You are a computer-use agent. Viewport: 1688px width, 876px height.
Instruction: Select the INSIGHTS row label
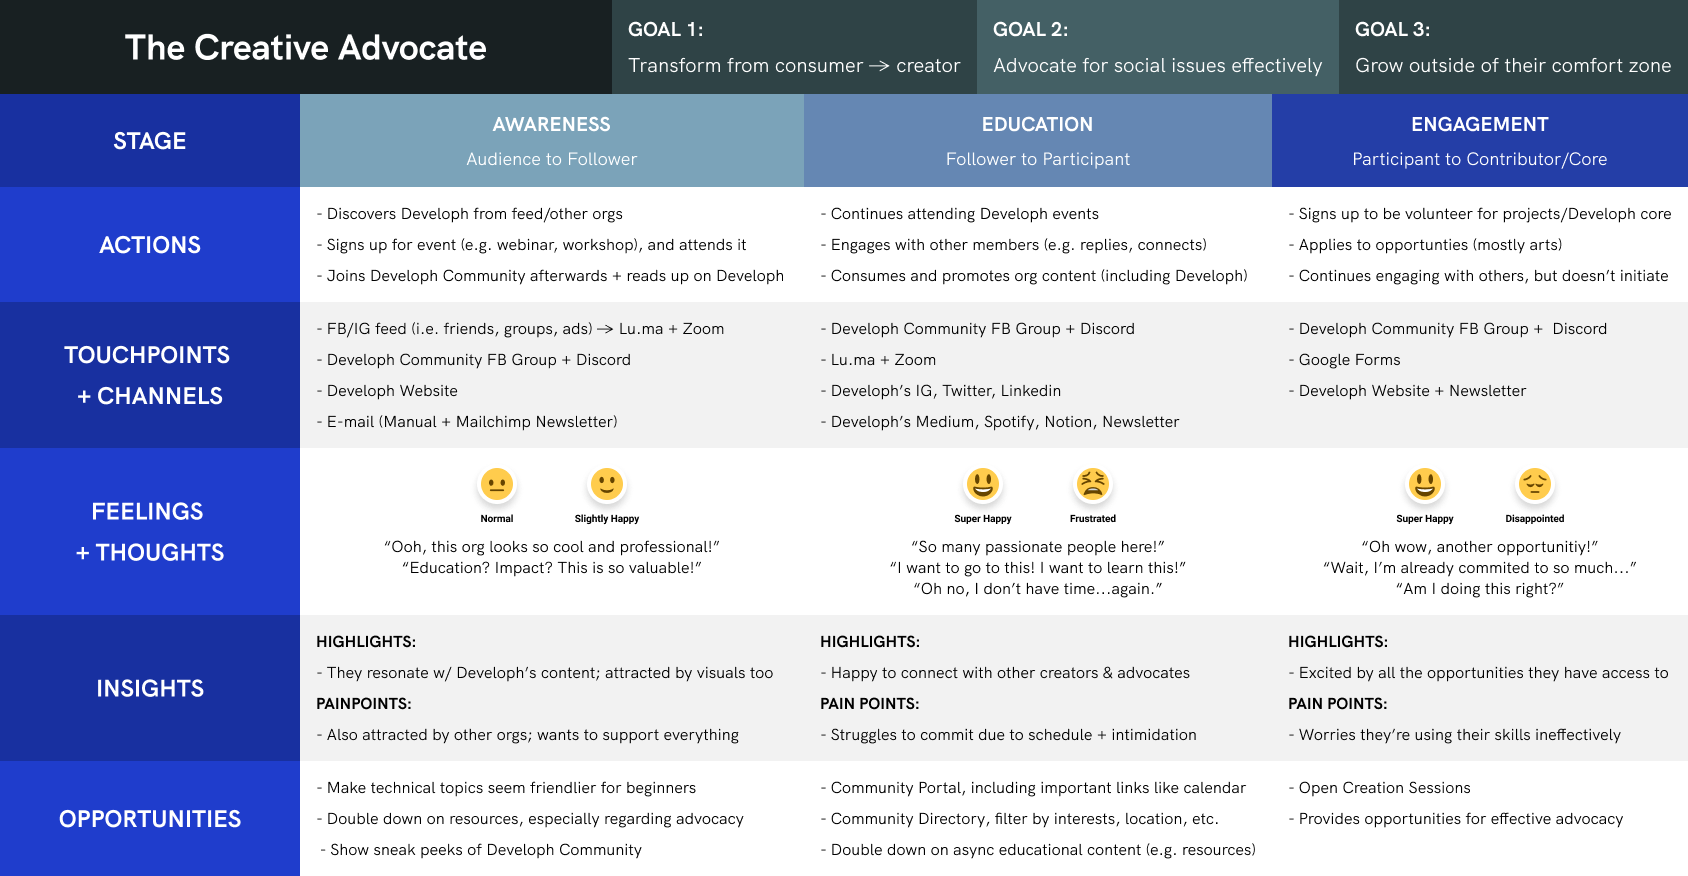click(150, 688)
